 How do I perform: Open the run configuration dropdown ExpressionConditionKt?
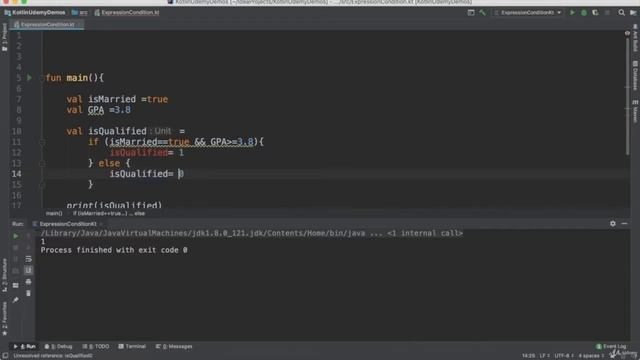click(x=527, y=13)
